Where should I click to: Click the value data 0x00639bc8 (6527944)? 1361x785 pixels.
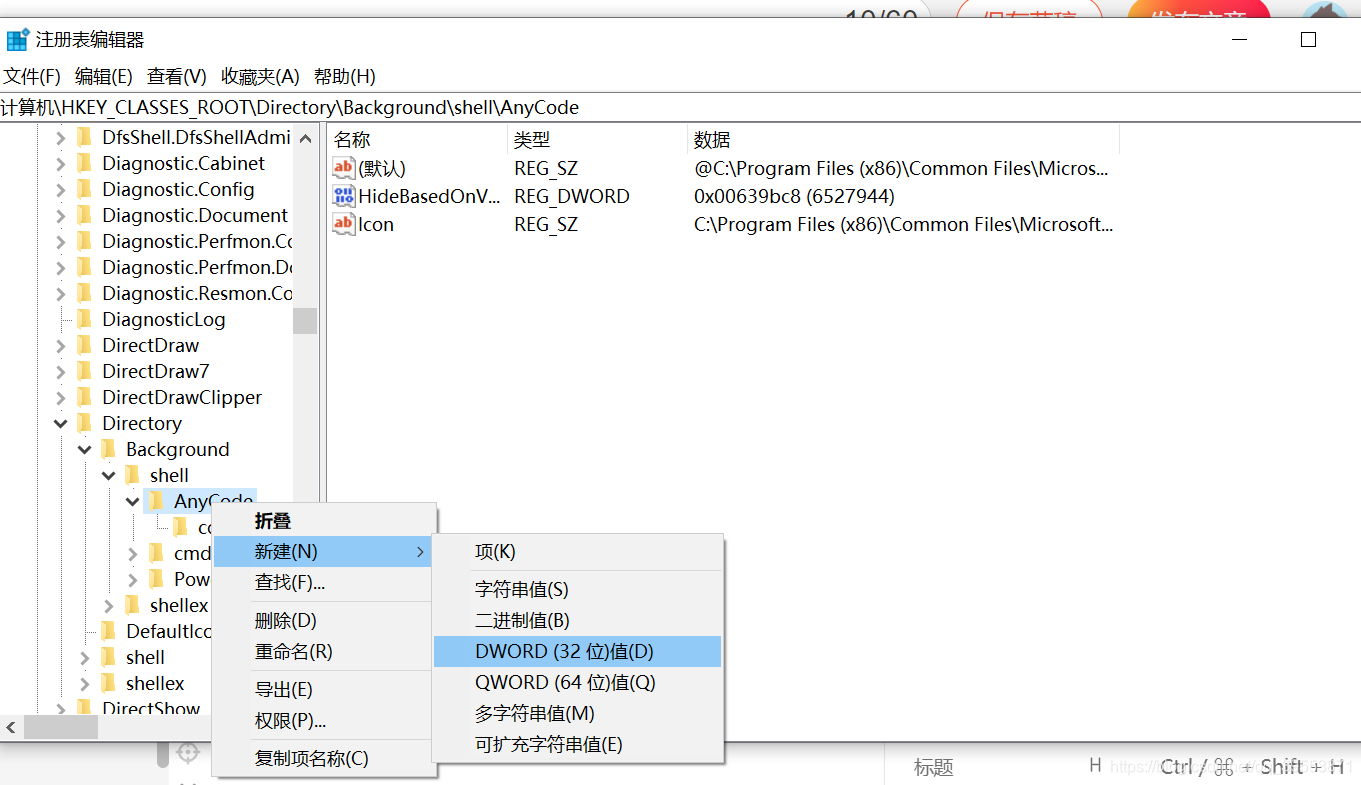794,196
